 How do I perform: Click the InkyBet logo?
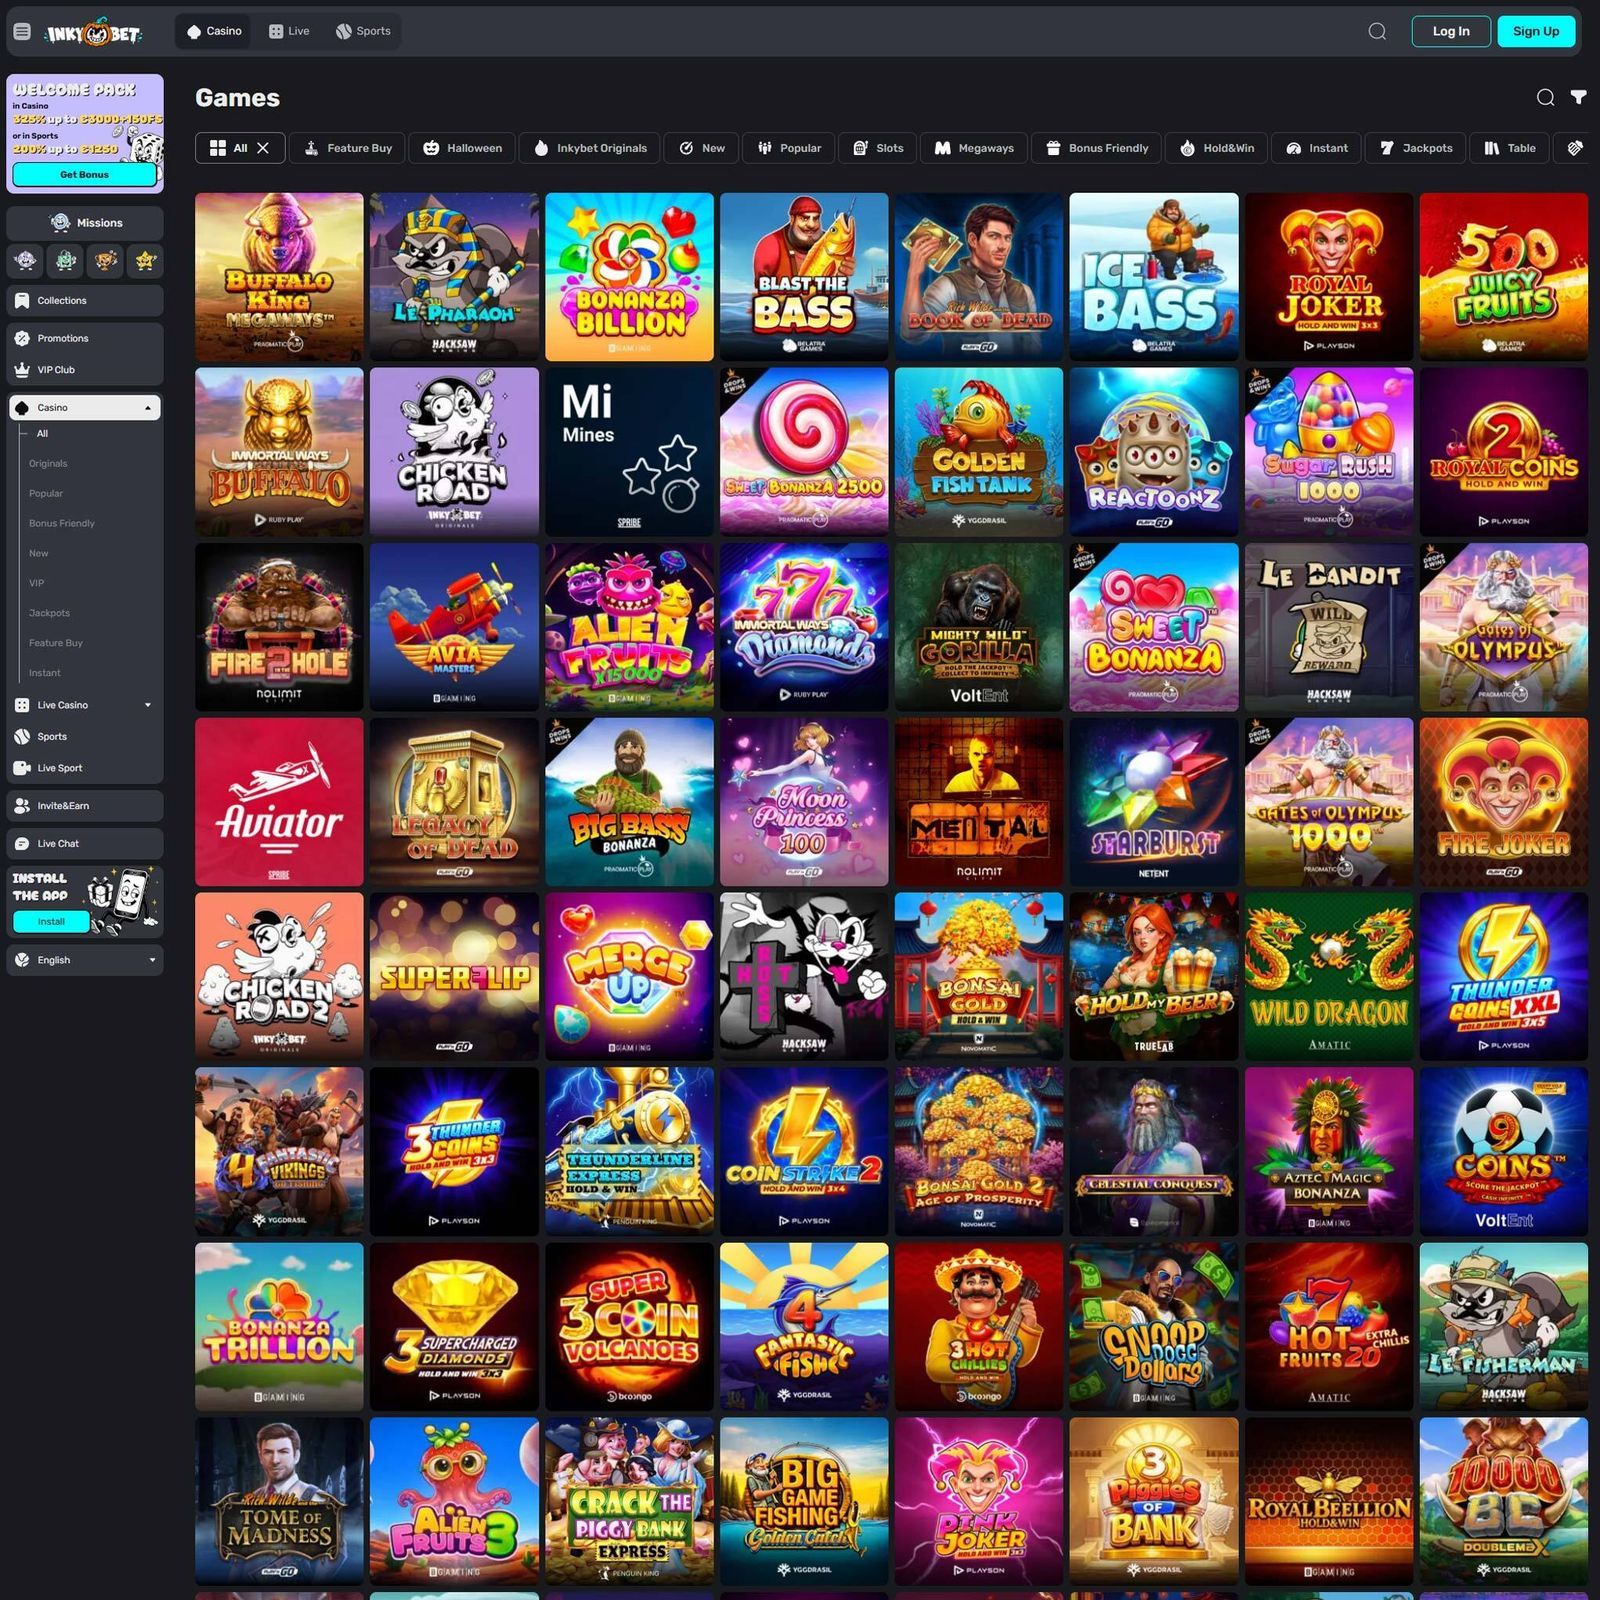(93, 33)
